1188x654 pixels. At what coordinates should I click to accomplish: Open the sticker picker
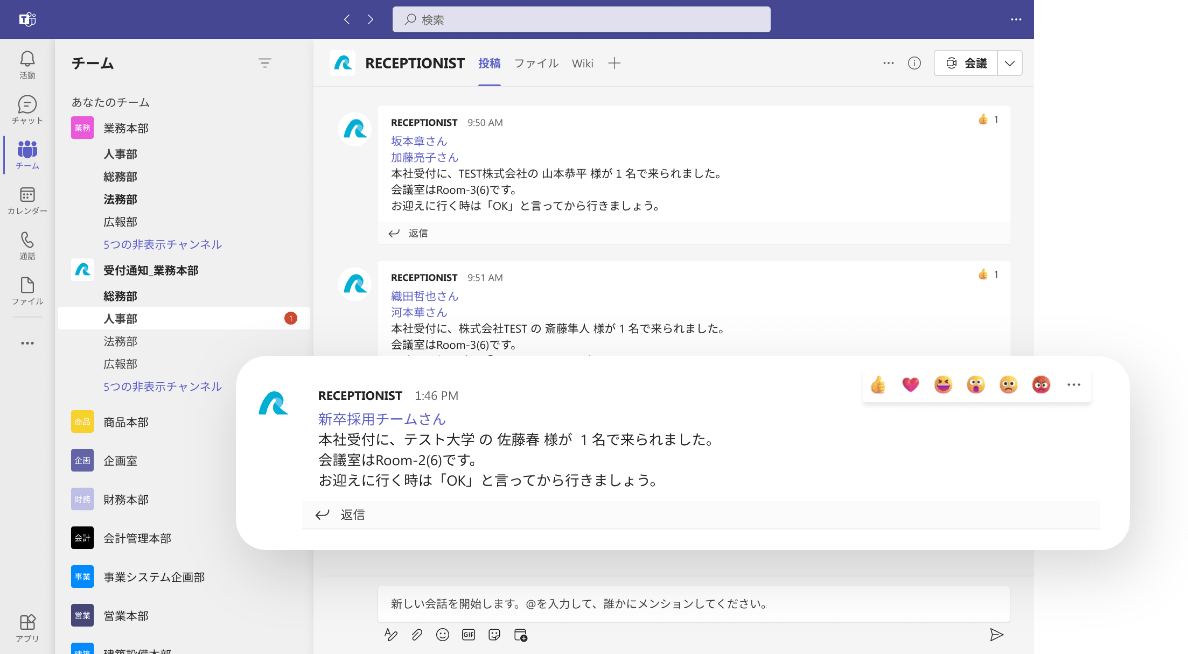(x=494, y=635)
